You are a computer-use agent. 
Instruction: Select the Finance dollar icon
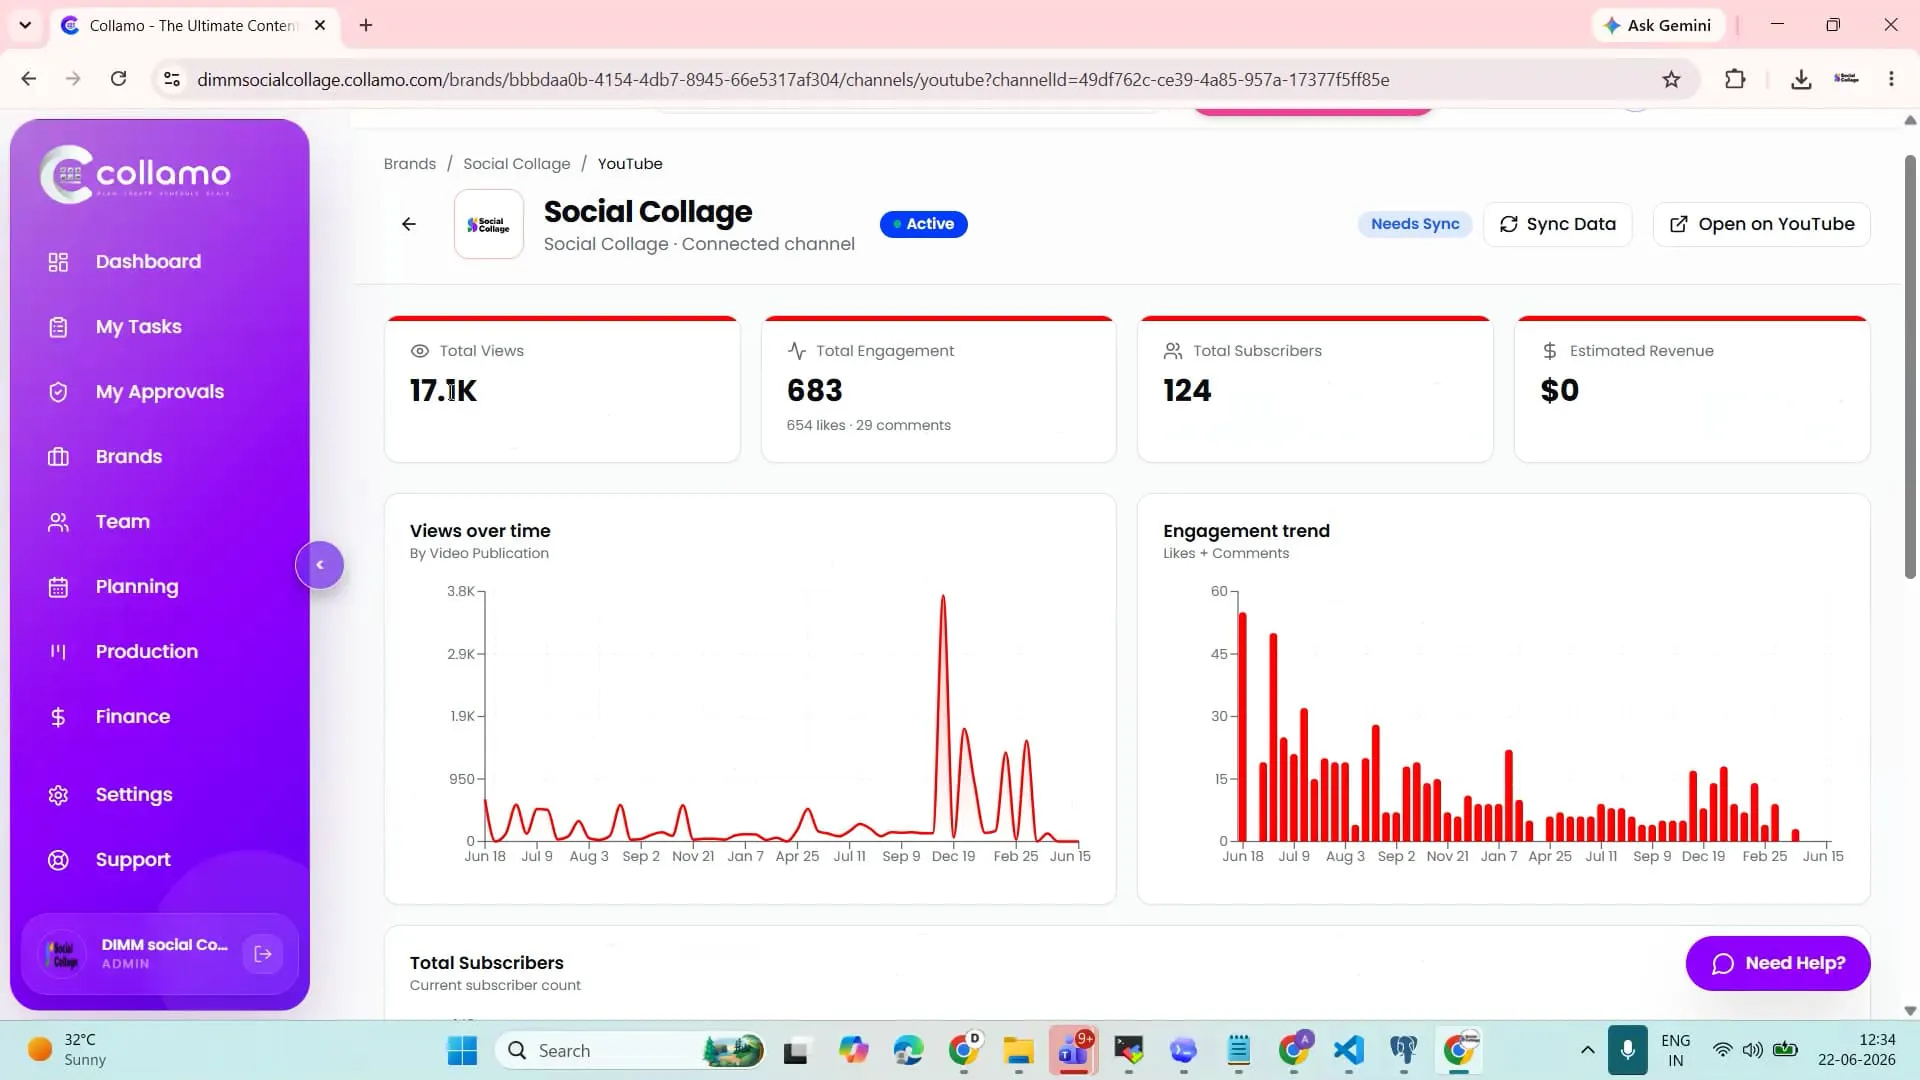click(58, 717)
